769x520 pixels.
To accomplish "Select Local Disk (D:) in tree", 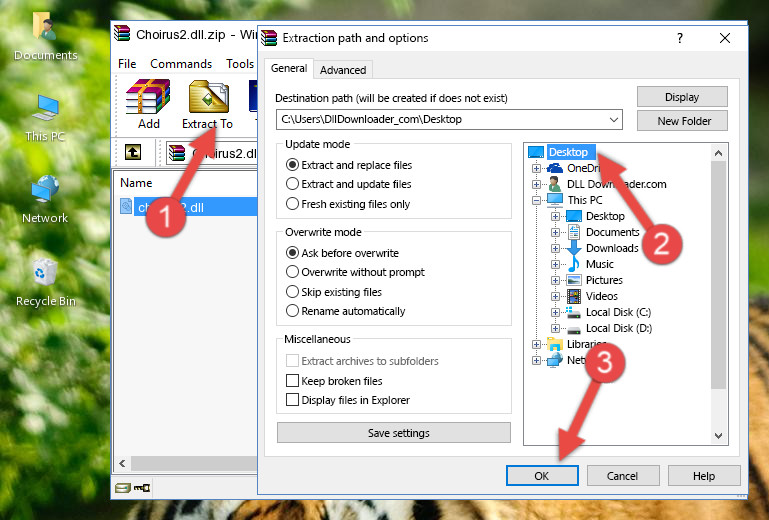I will click(x=619, y=328).
